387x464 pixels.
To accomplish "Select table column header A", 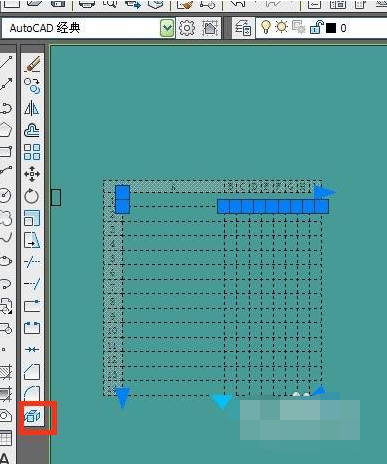I will point(173,187).
